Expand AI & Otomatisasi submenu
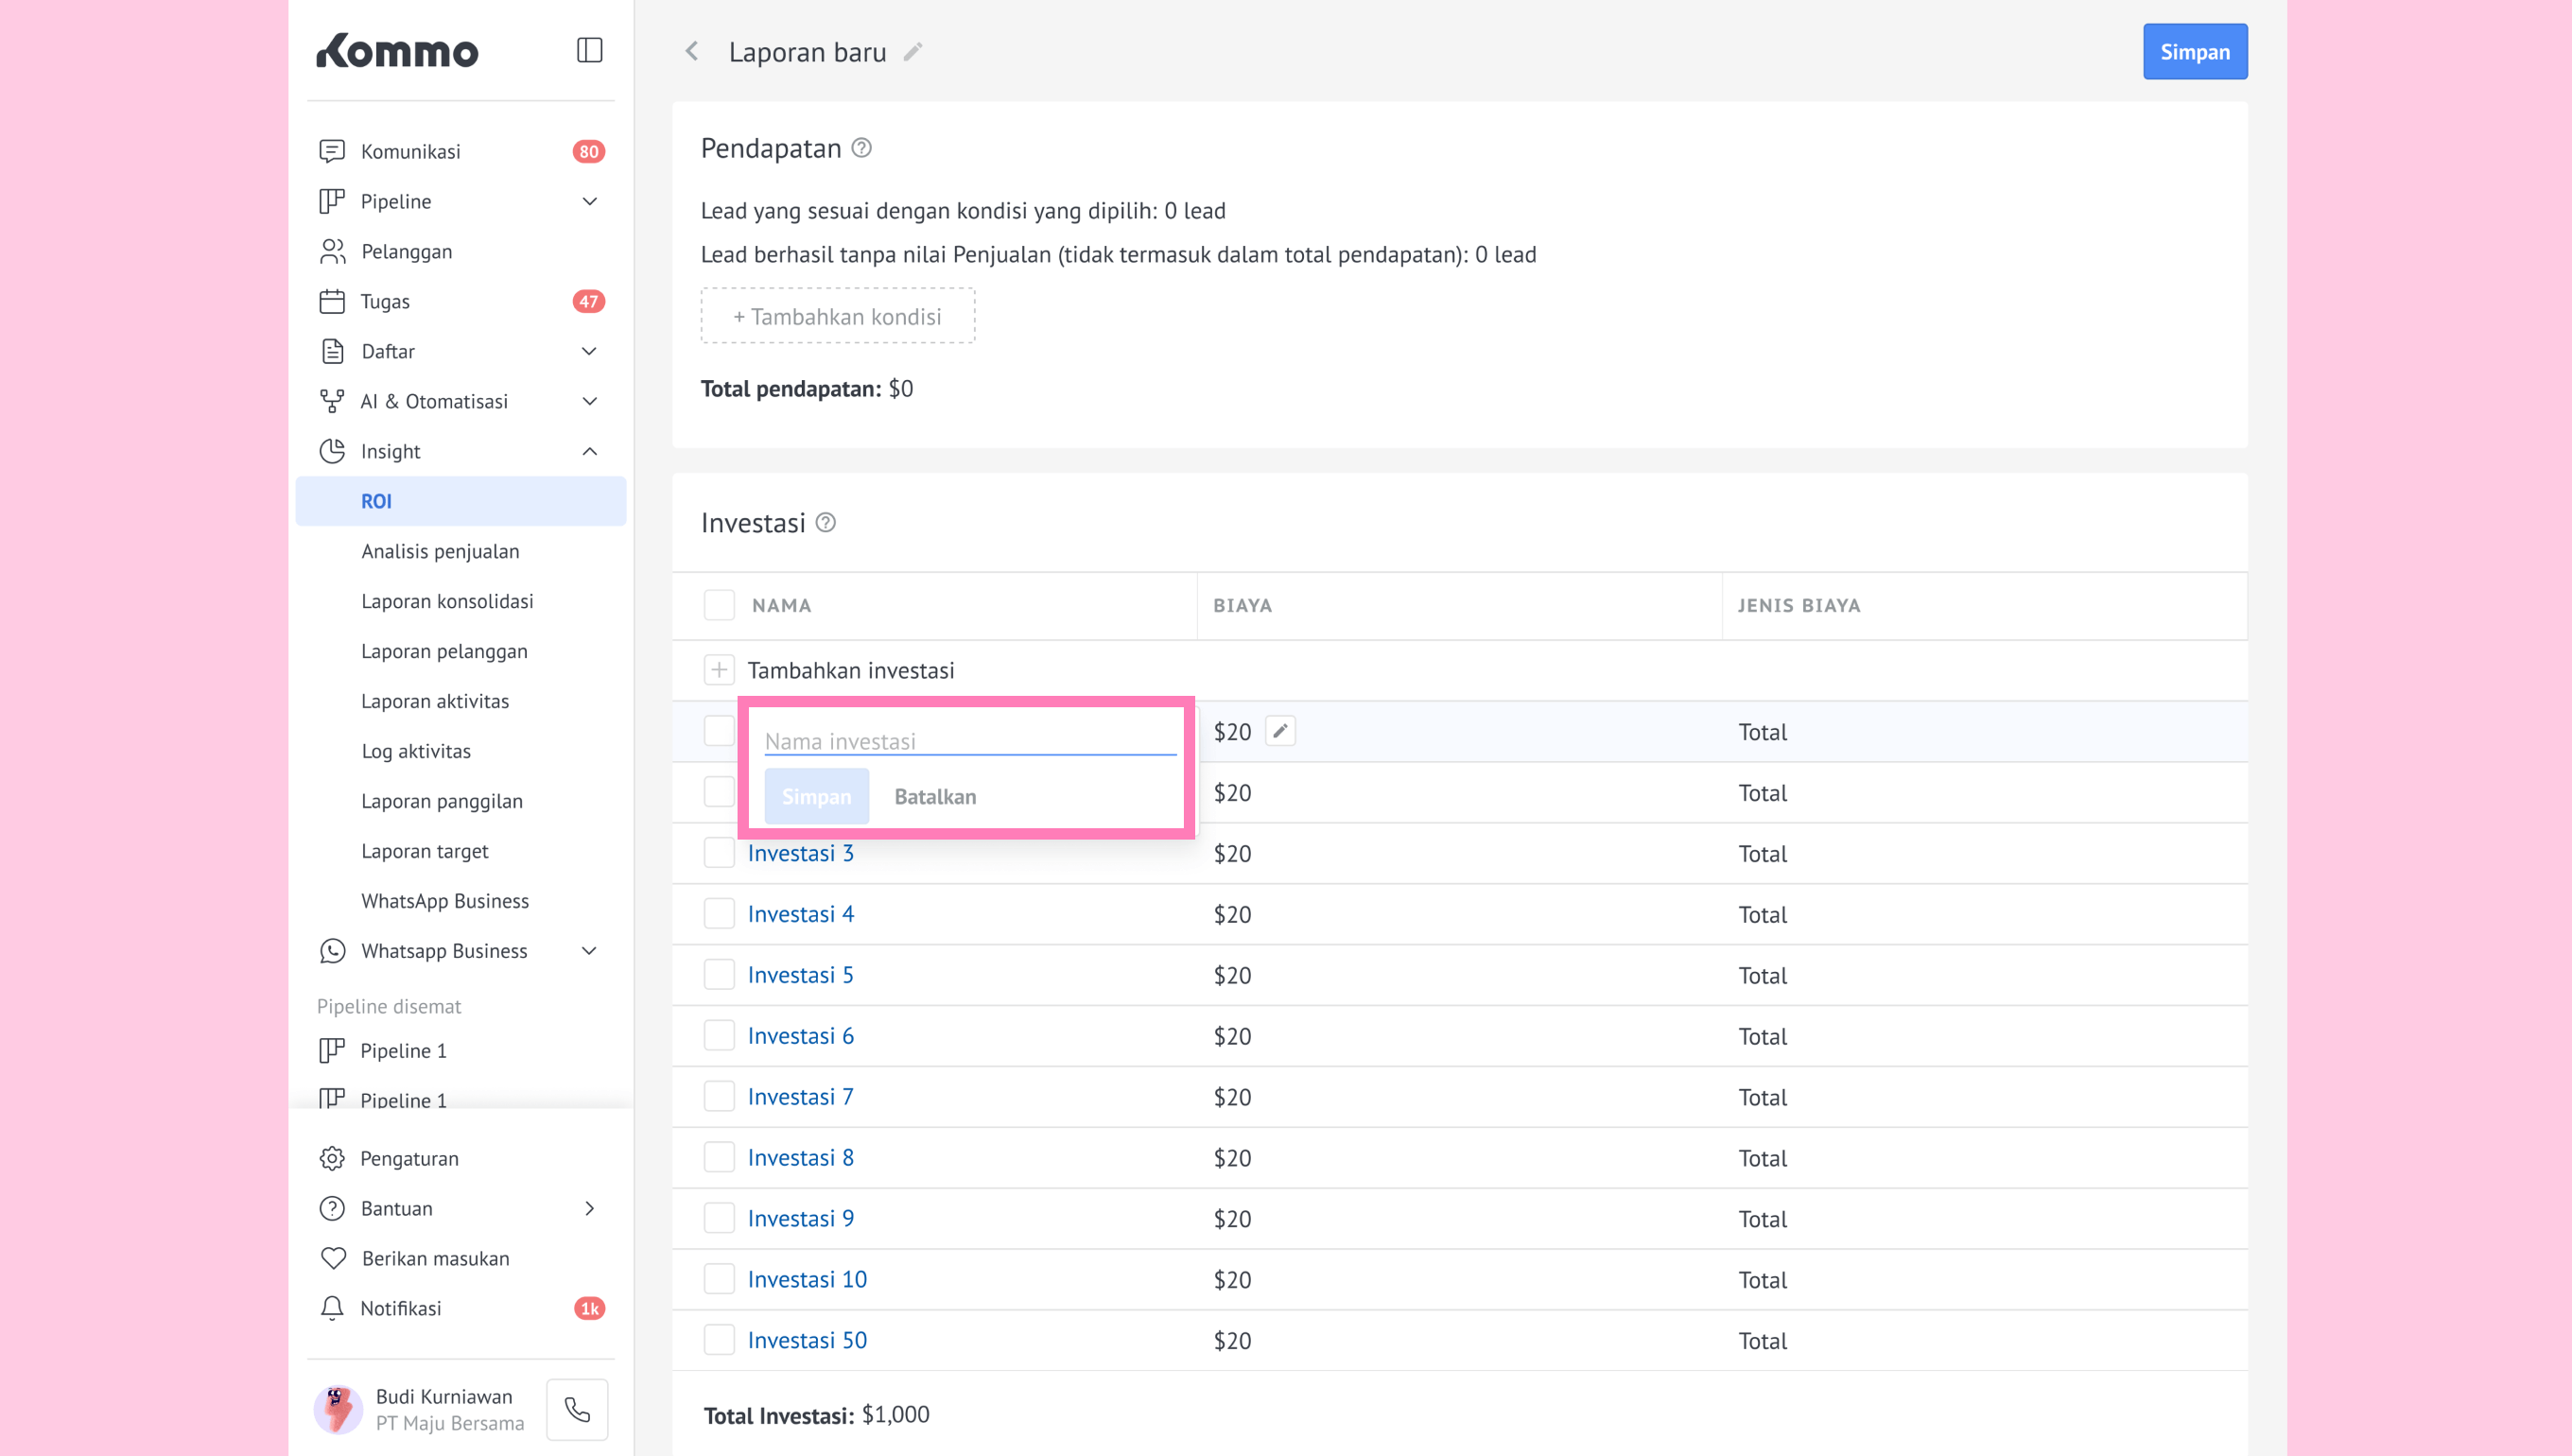The height and width of the screenshot is (1456, 2572). (x=589, y=401)
